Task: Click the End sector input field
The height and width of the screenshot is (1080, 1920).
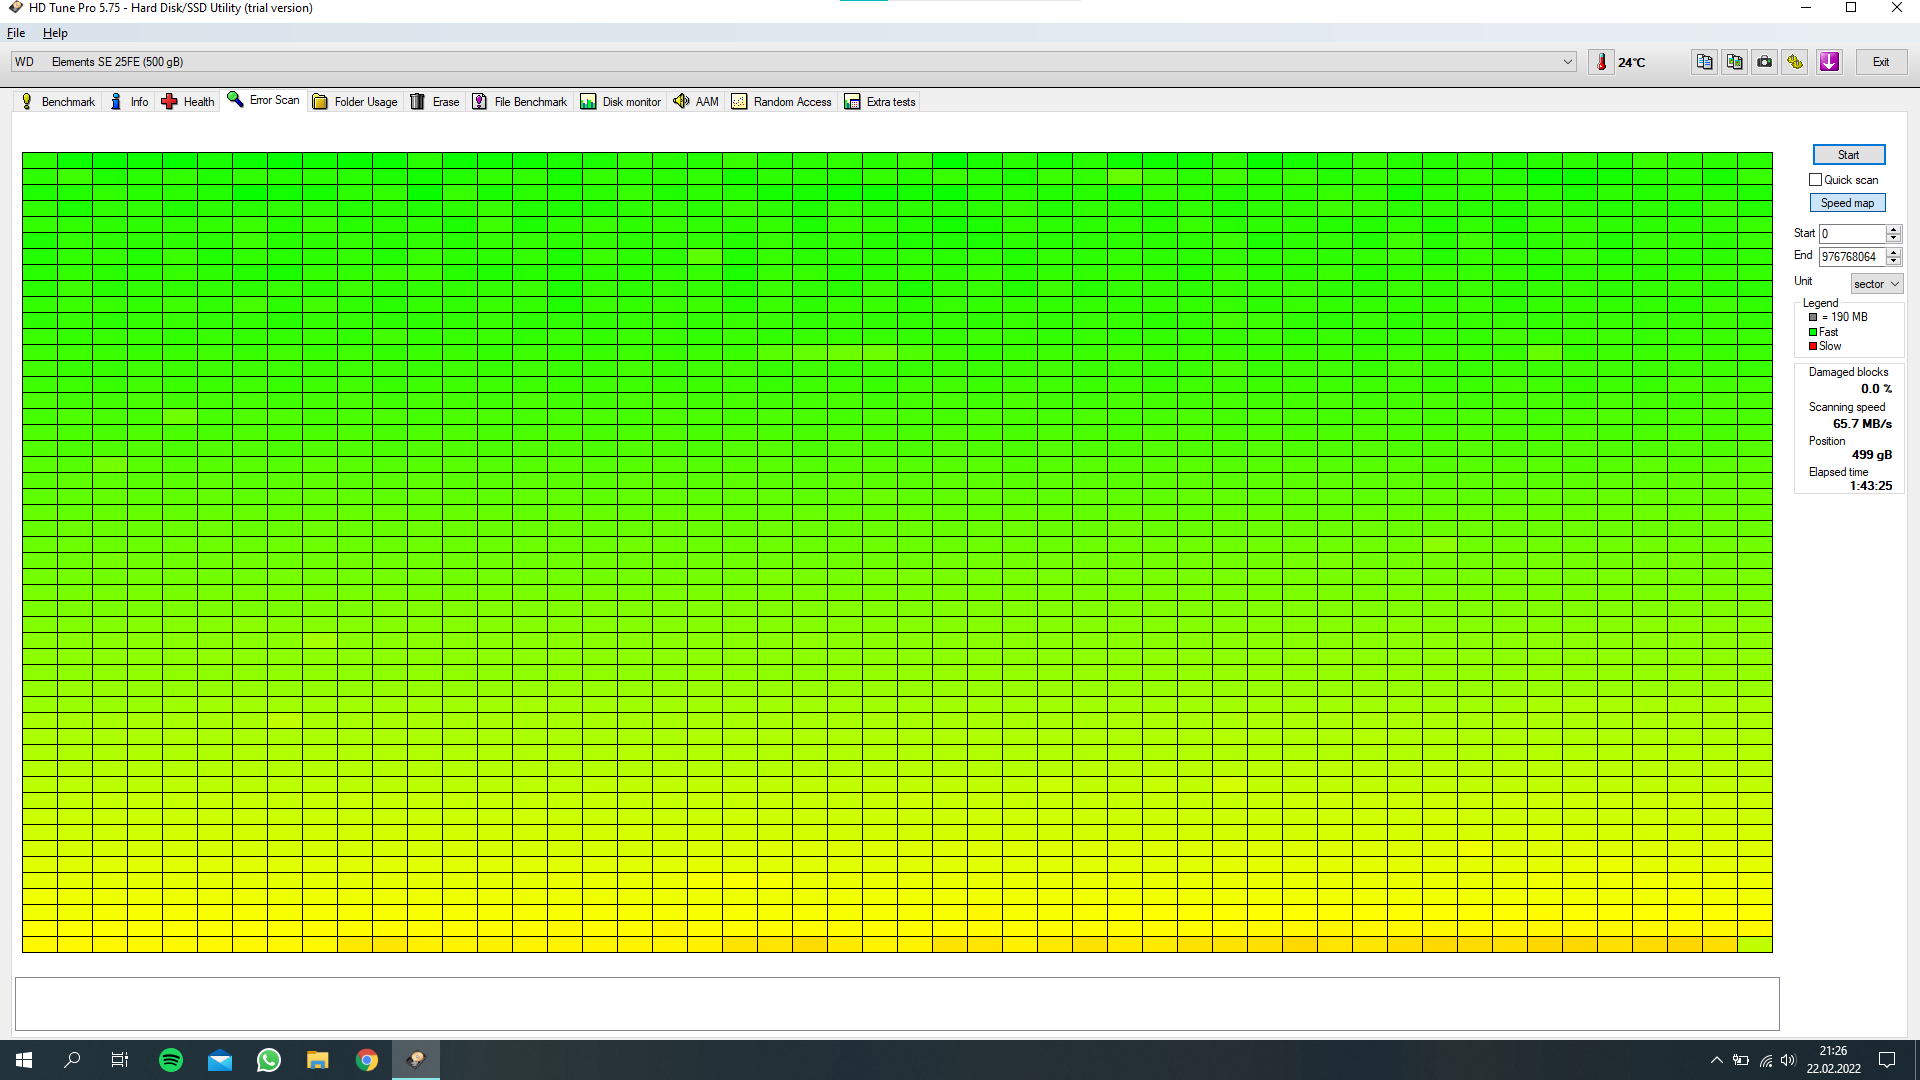Action: (1851, 257)
